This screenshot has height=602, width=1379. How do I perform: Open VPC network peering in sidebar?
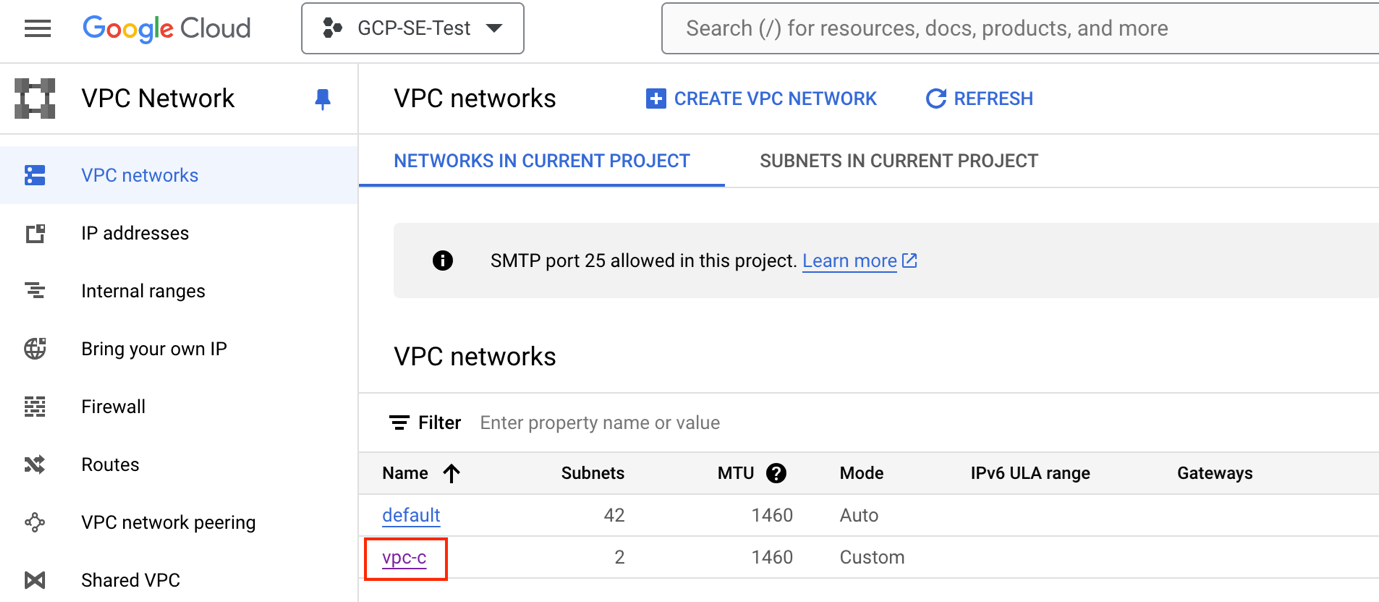pyautogui.click(x=168, y=523)
